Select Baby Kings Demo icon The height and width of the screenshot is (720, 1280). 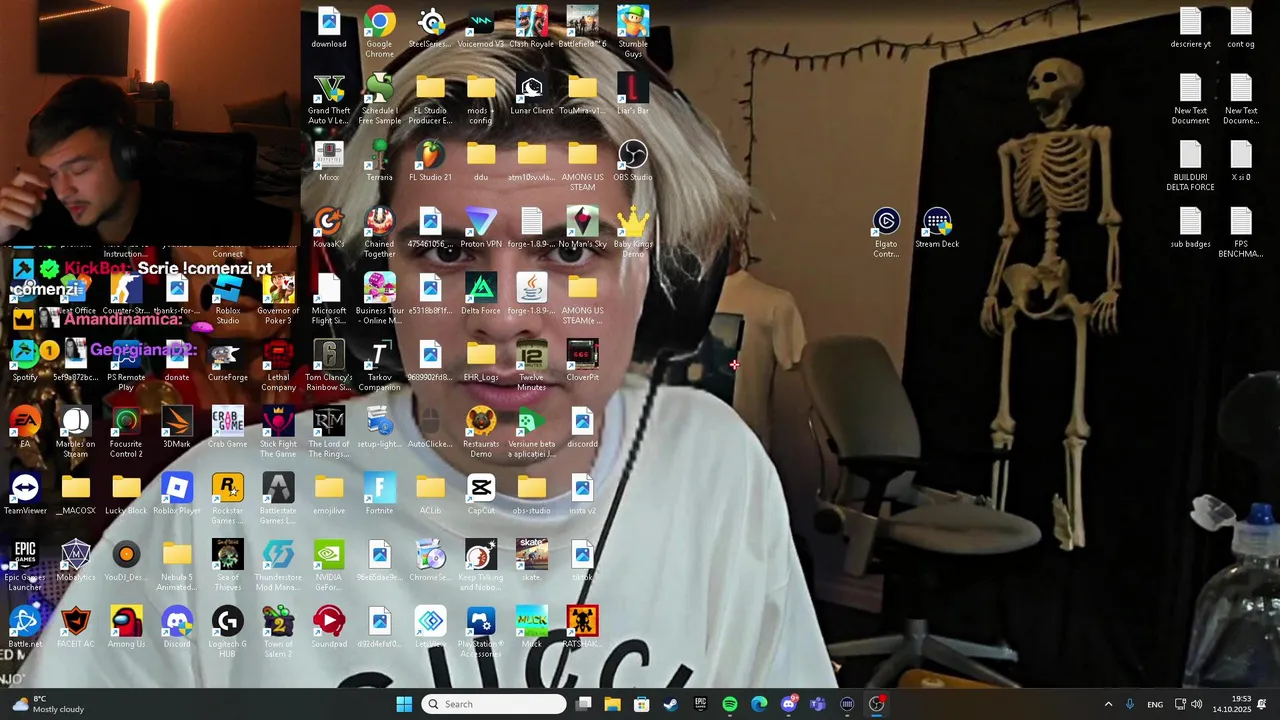coord(633,231)
